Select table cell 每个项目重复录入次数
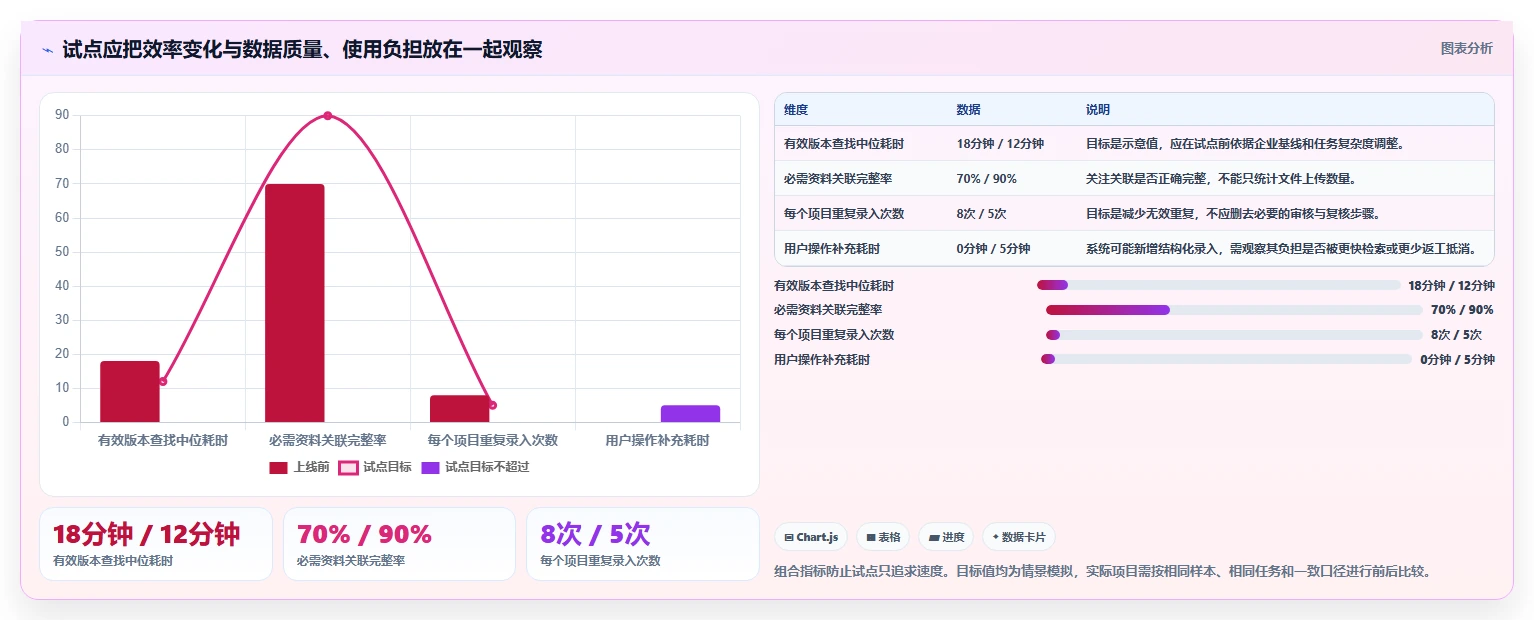1534x620 pixels. point(844,213)
